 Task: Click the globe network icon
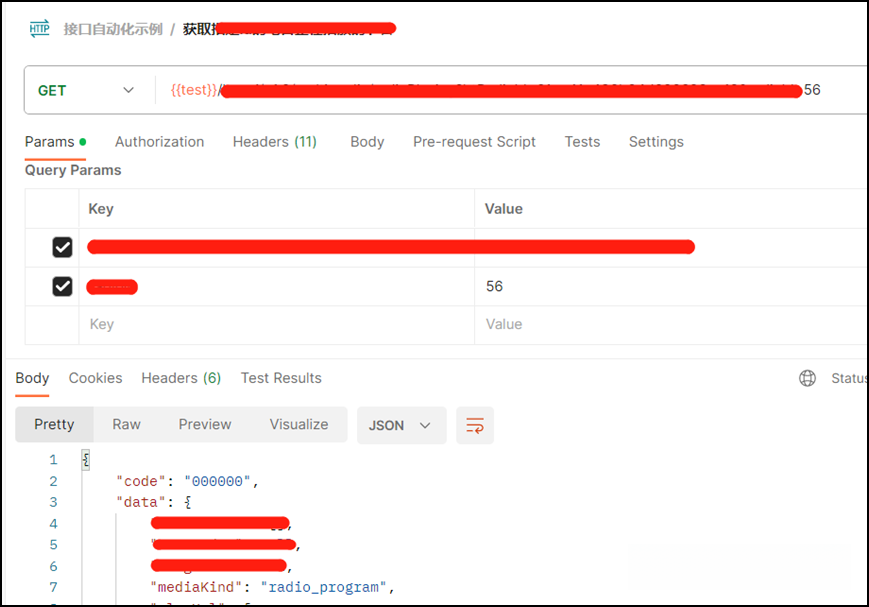[x=807, y=378]
